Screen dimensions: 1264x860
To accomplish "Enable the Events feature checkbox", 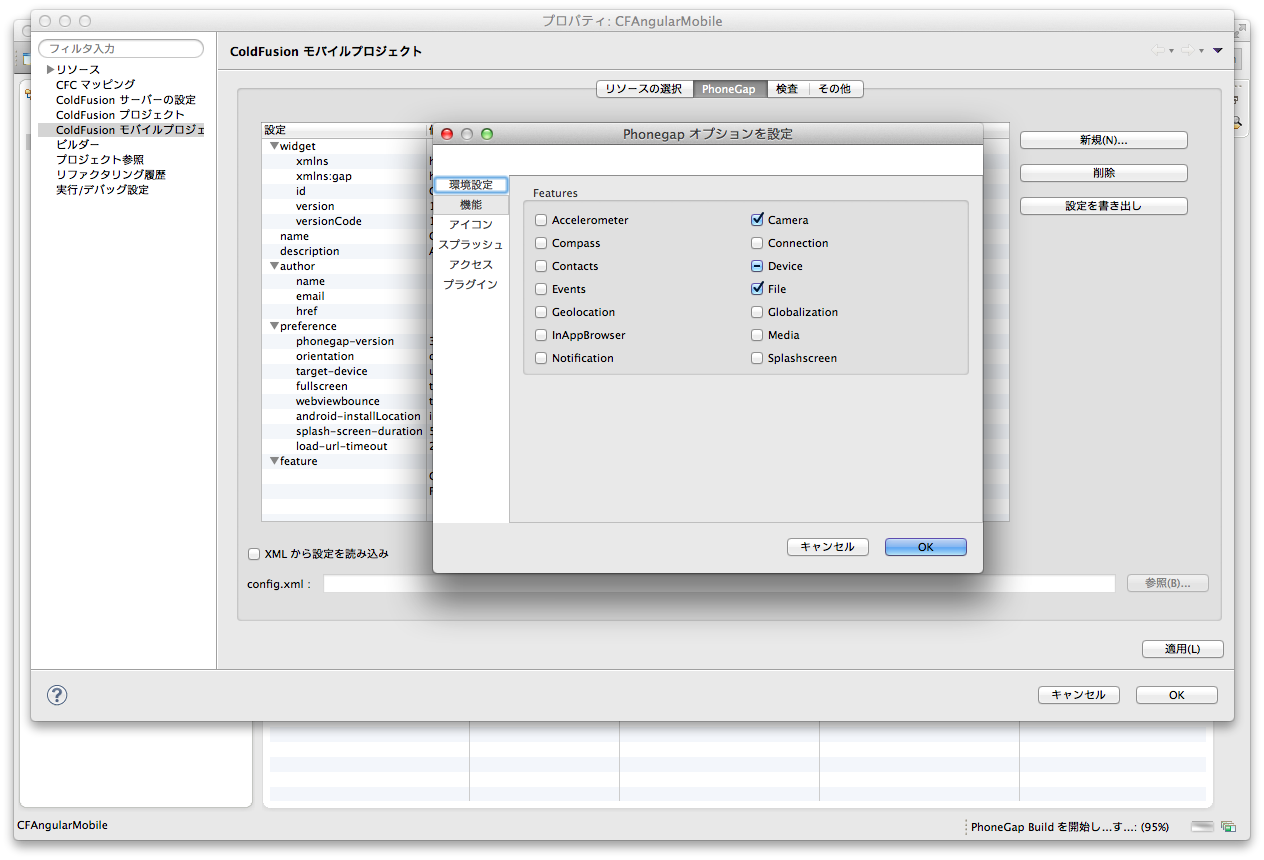I will click(541, 289).
